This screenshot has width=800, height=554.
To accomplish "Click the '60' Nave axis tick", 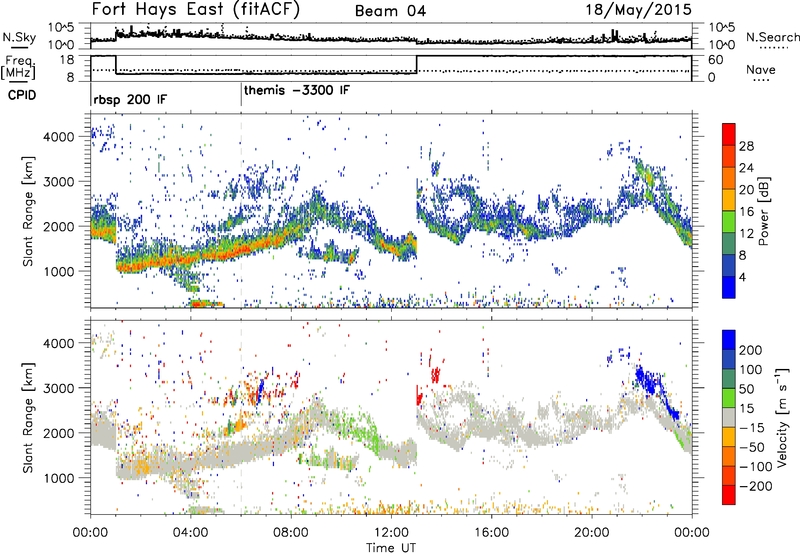I will 715,60.
